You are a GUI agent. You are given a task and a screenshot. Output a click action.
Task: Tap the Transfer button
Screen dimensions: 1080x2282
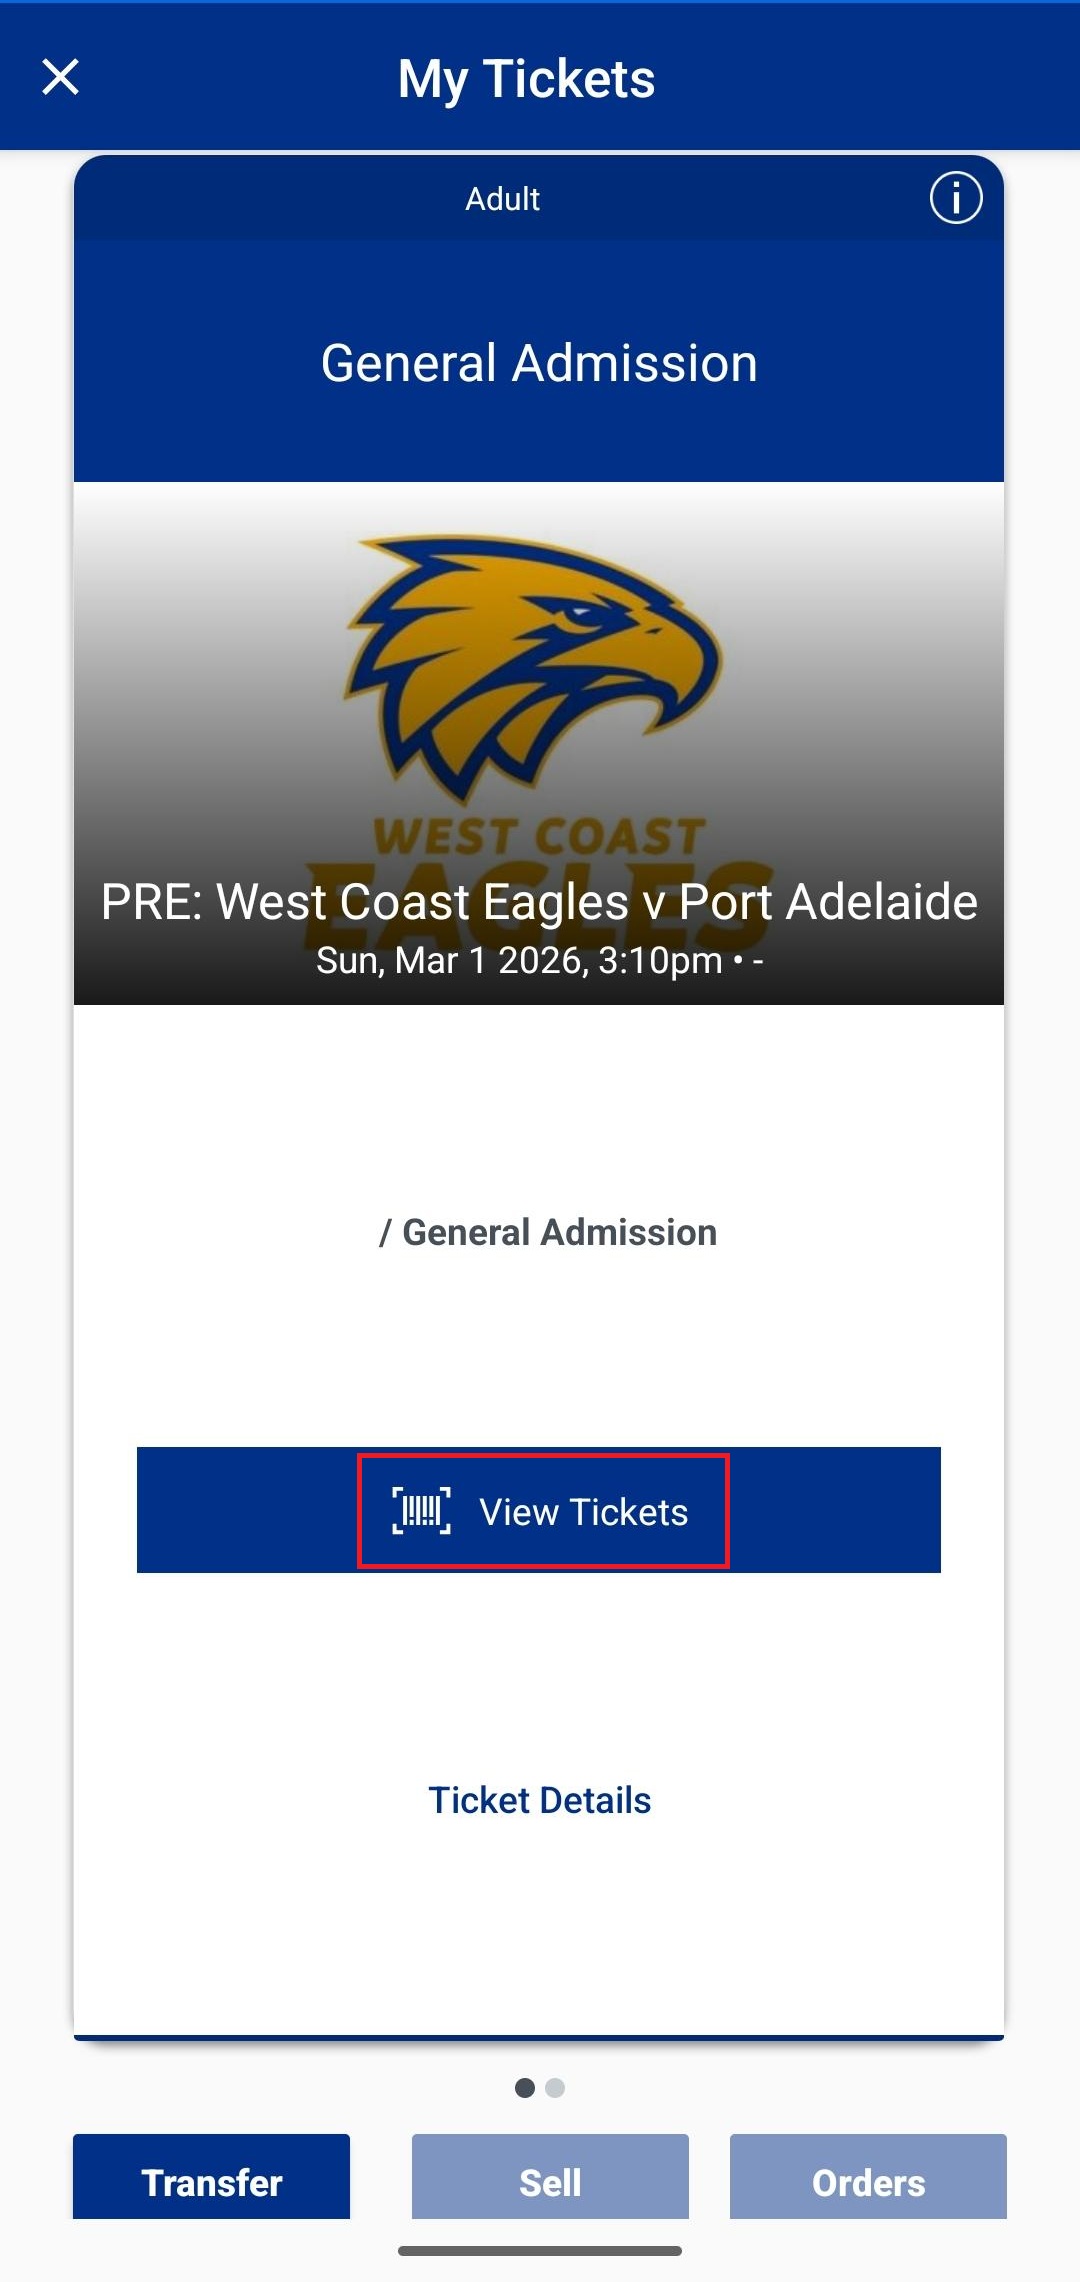click(211, 2180)
